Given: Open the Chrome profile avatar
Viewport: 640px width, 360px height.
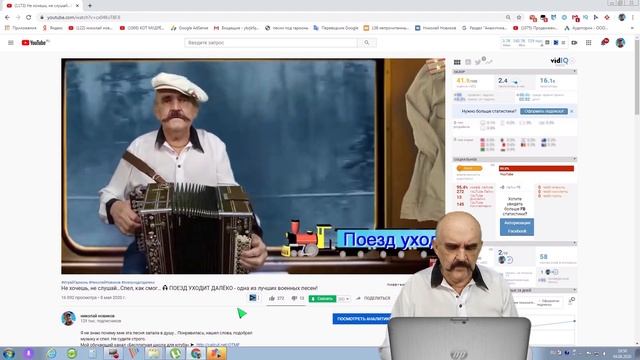Looking at the screenshot, I should coord(622,18).
